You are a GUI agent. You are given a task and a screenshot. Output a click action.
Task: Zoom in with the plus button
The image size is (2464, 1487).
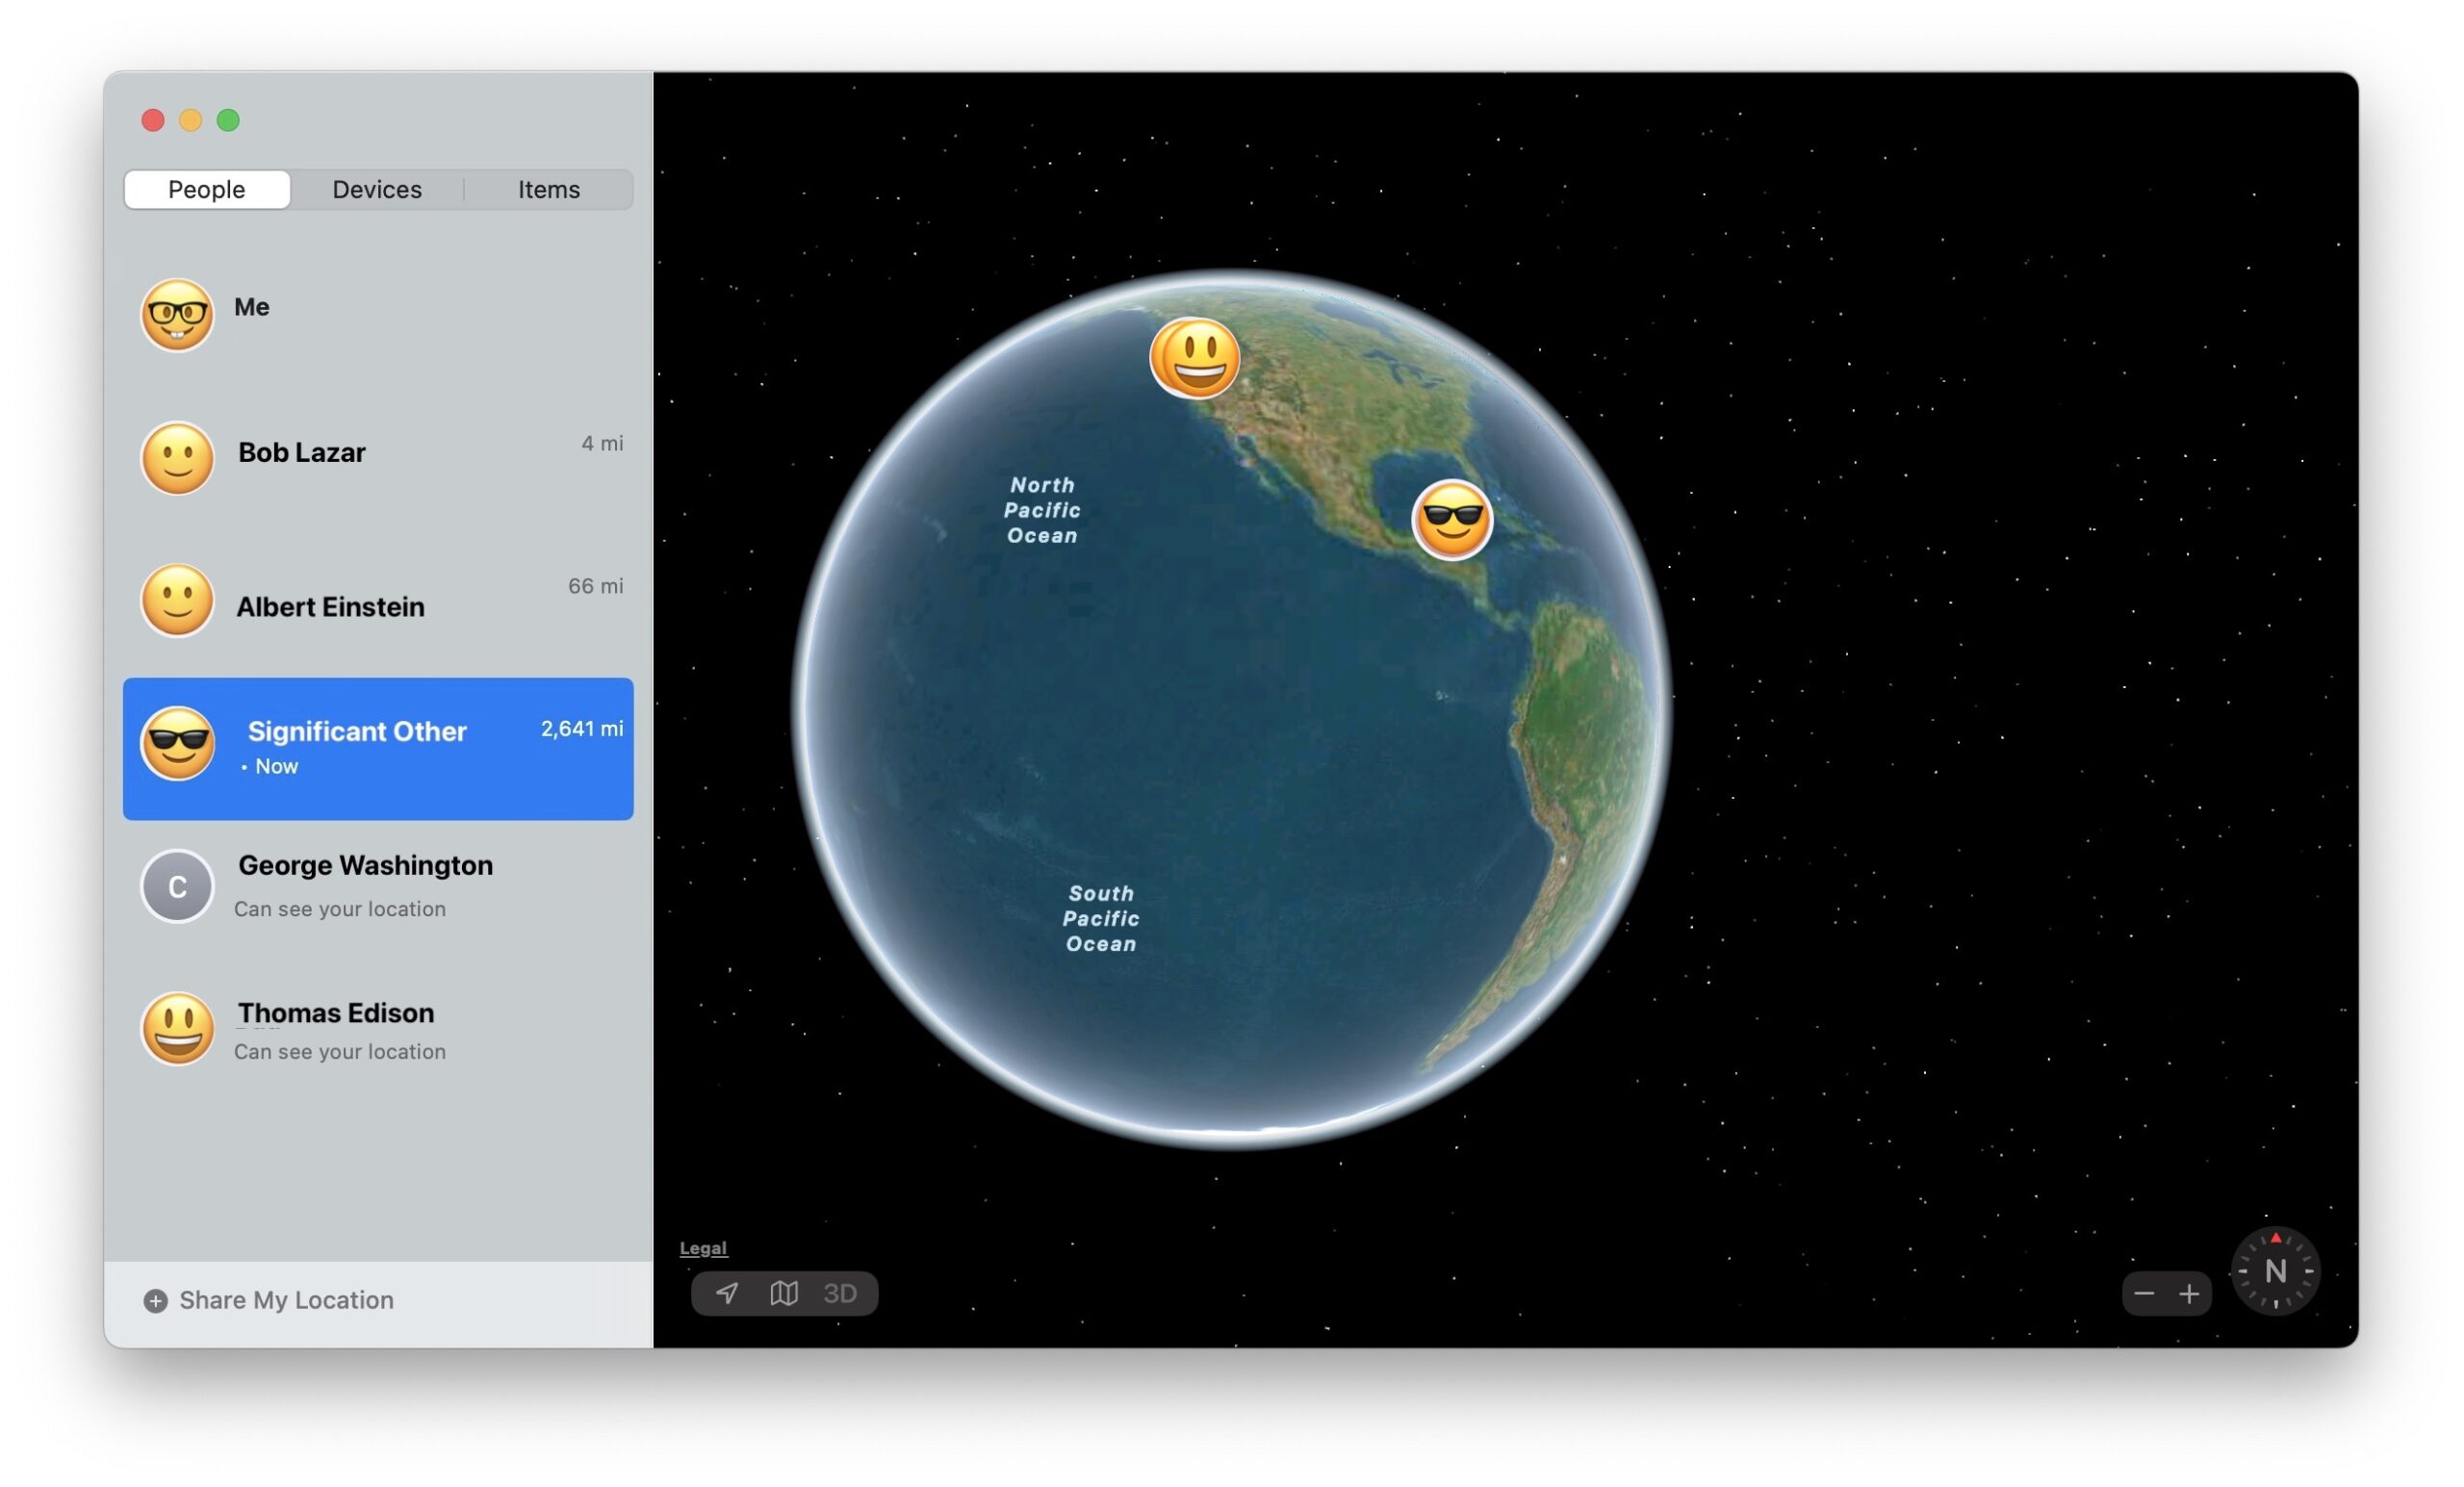(x=2189, y=1293)
